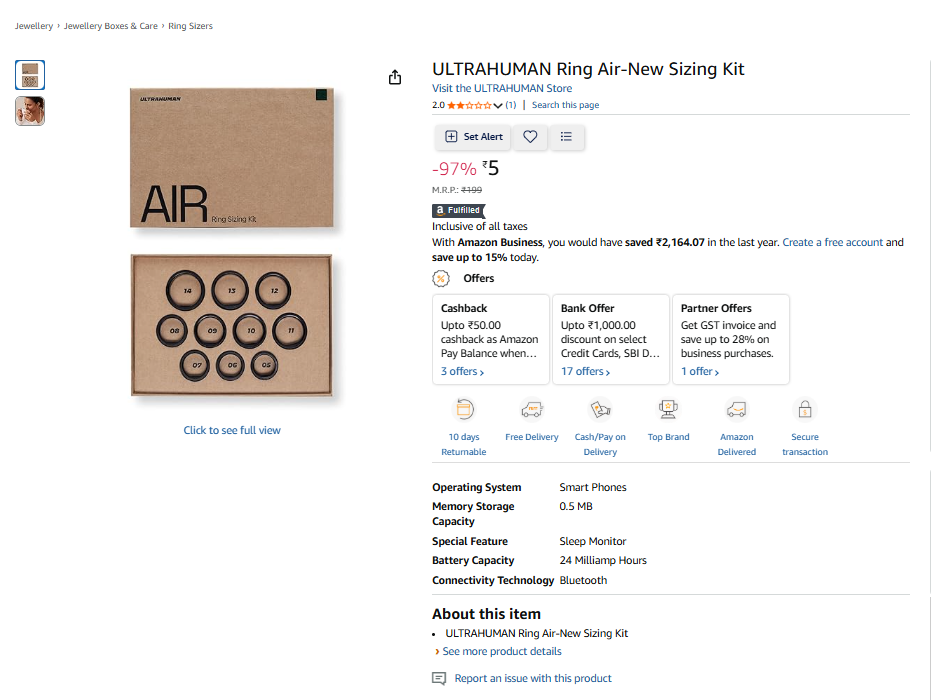Expand the 17 offers Bank Offer link

585,371
